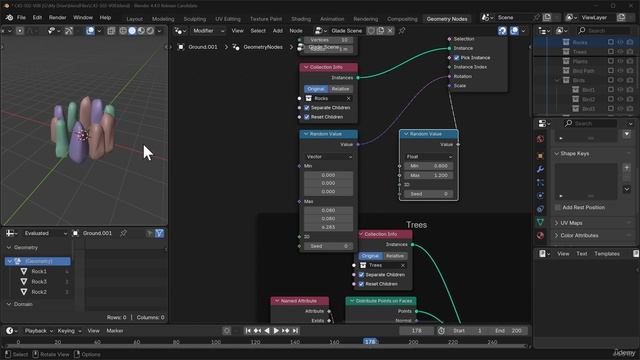Open the Evaluated dropdown in spreadsheet
This screenshot has width=640, height=360.
pyautogui.click(x=45, y=233)
